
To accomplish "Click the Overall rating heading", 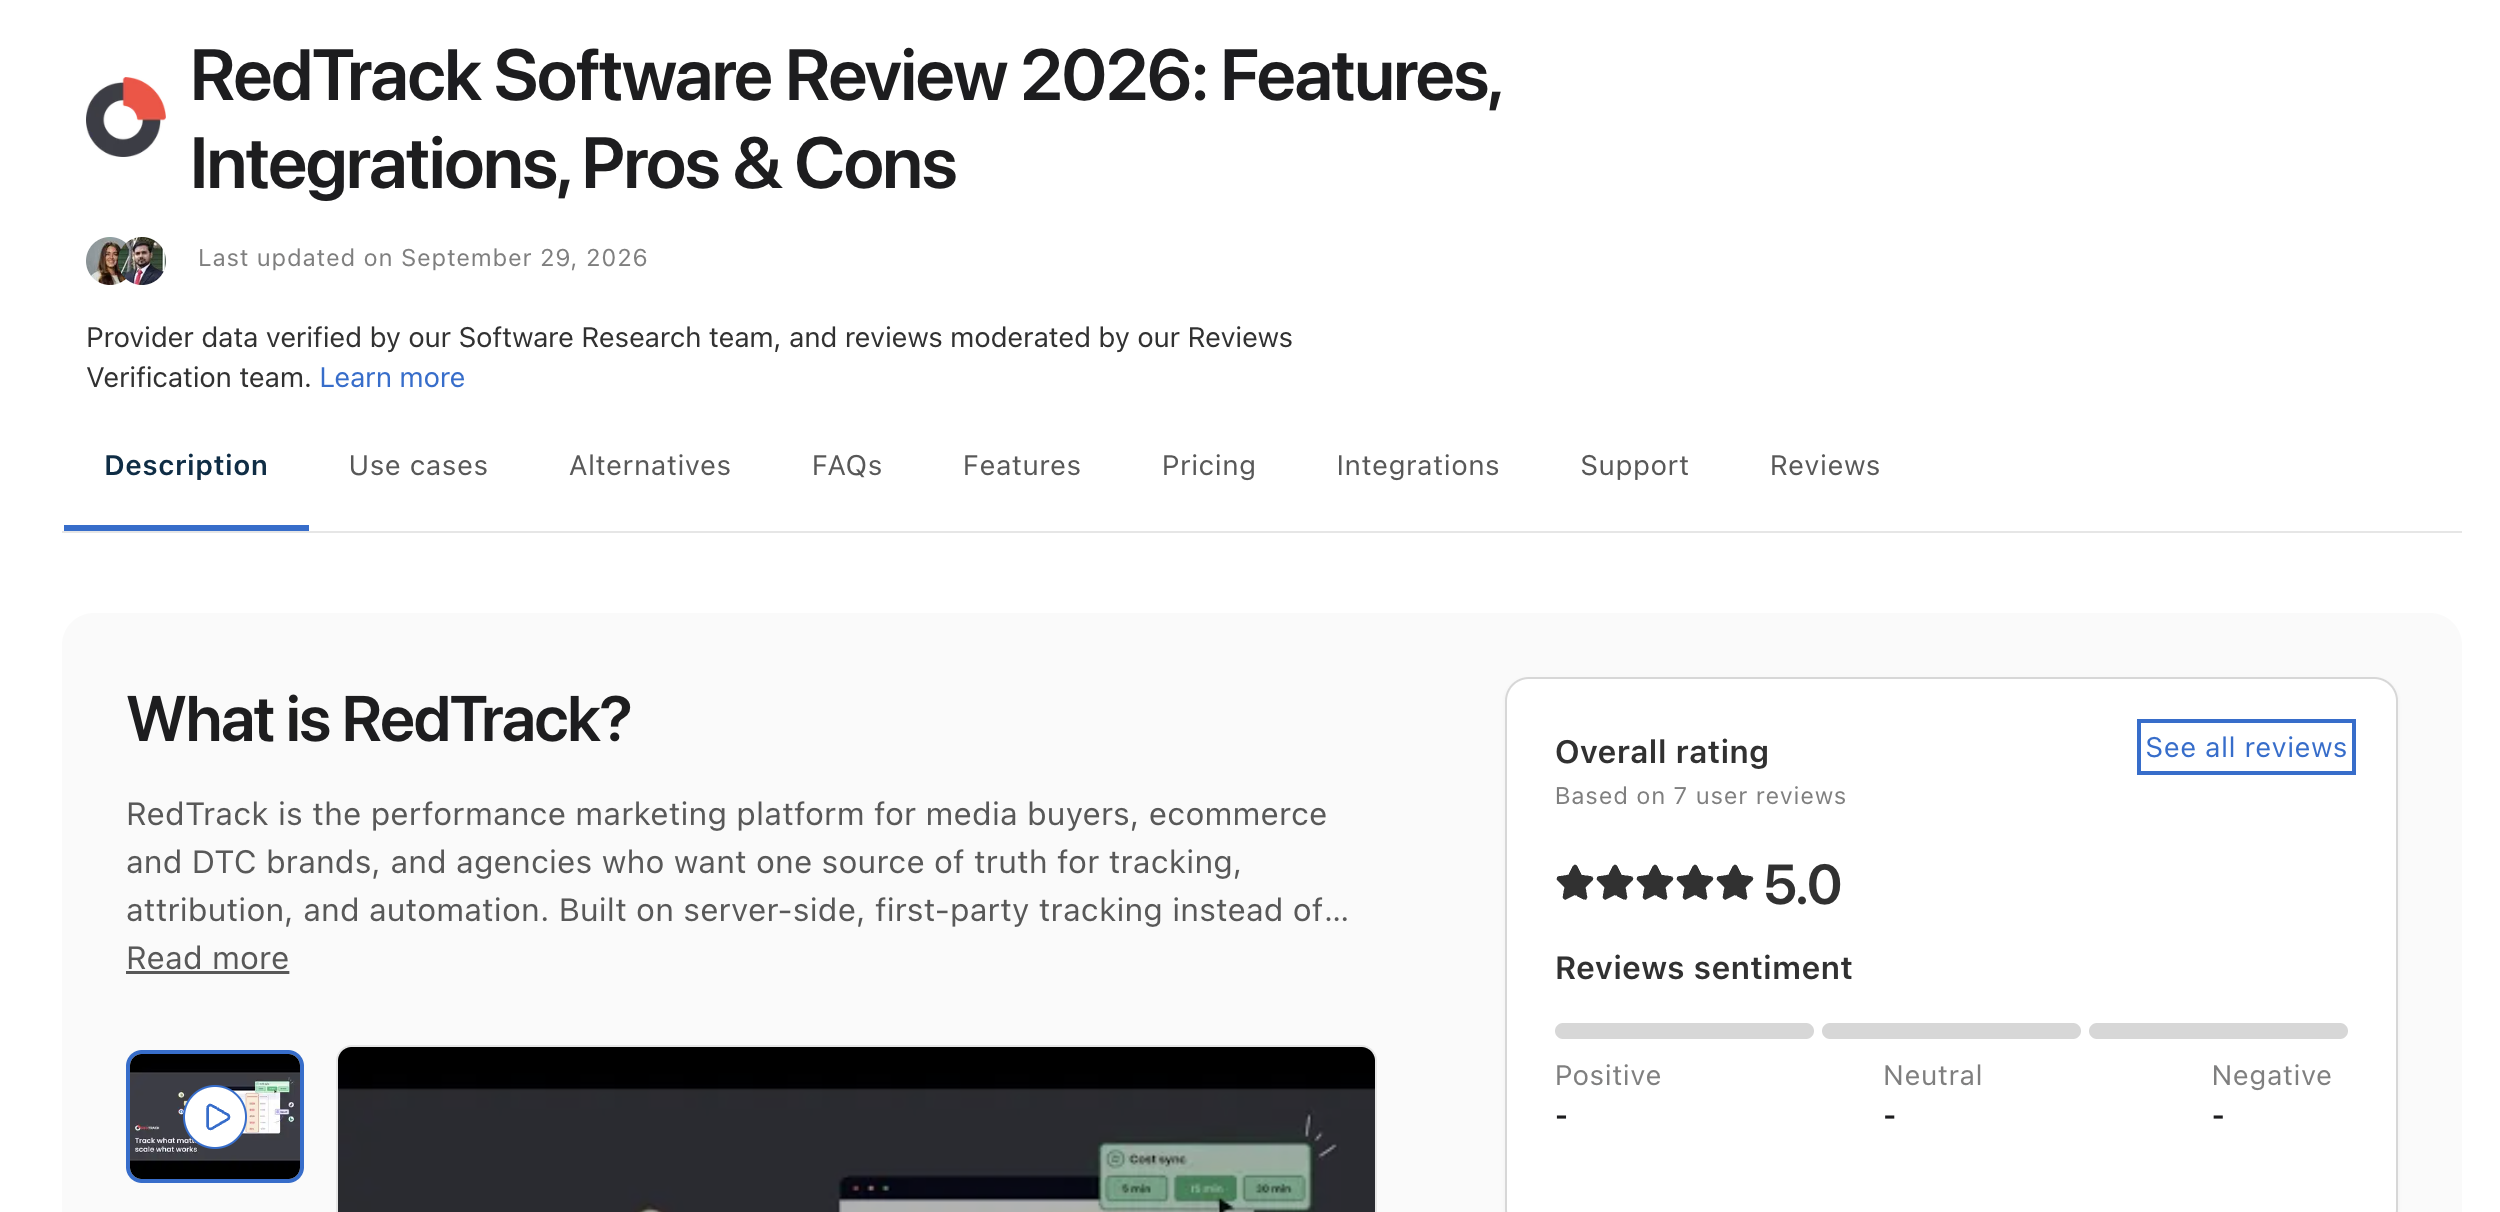I will point(1662,752).
